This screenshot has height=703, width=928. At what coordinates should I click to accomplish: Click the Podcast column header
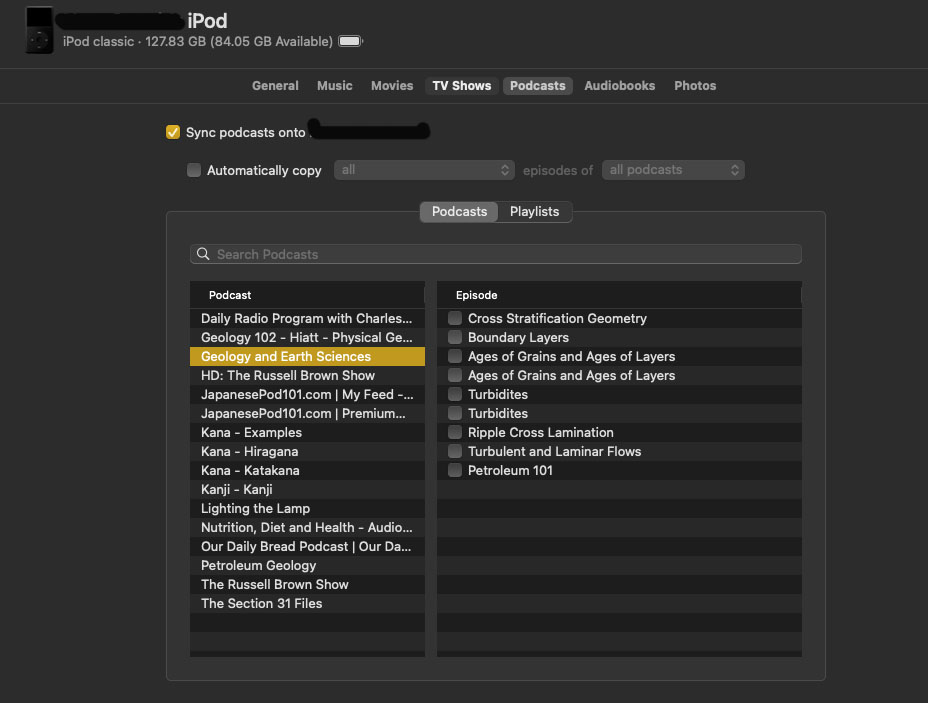click(x=307, y=295)
